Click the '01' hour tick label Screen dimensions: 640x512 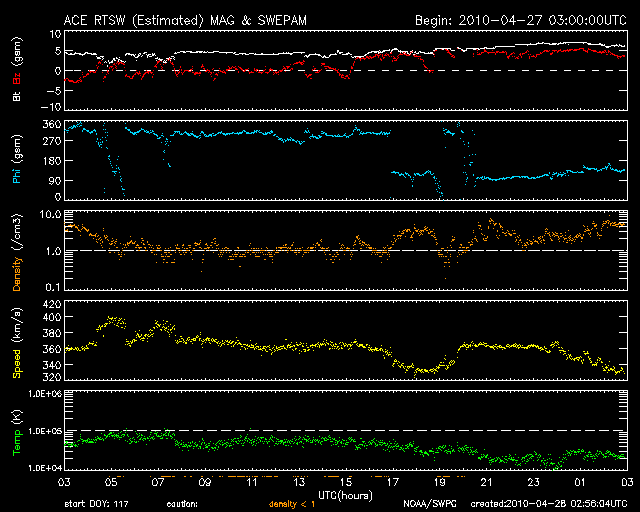coord(580,483)
